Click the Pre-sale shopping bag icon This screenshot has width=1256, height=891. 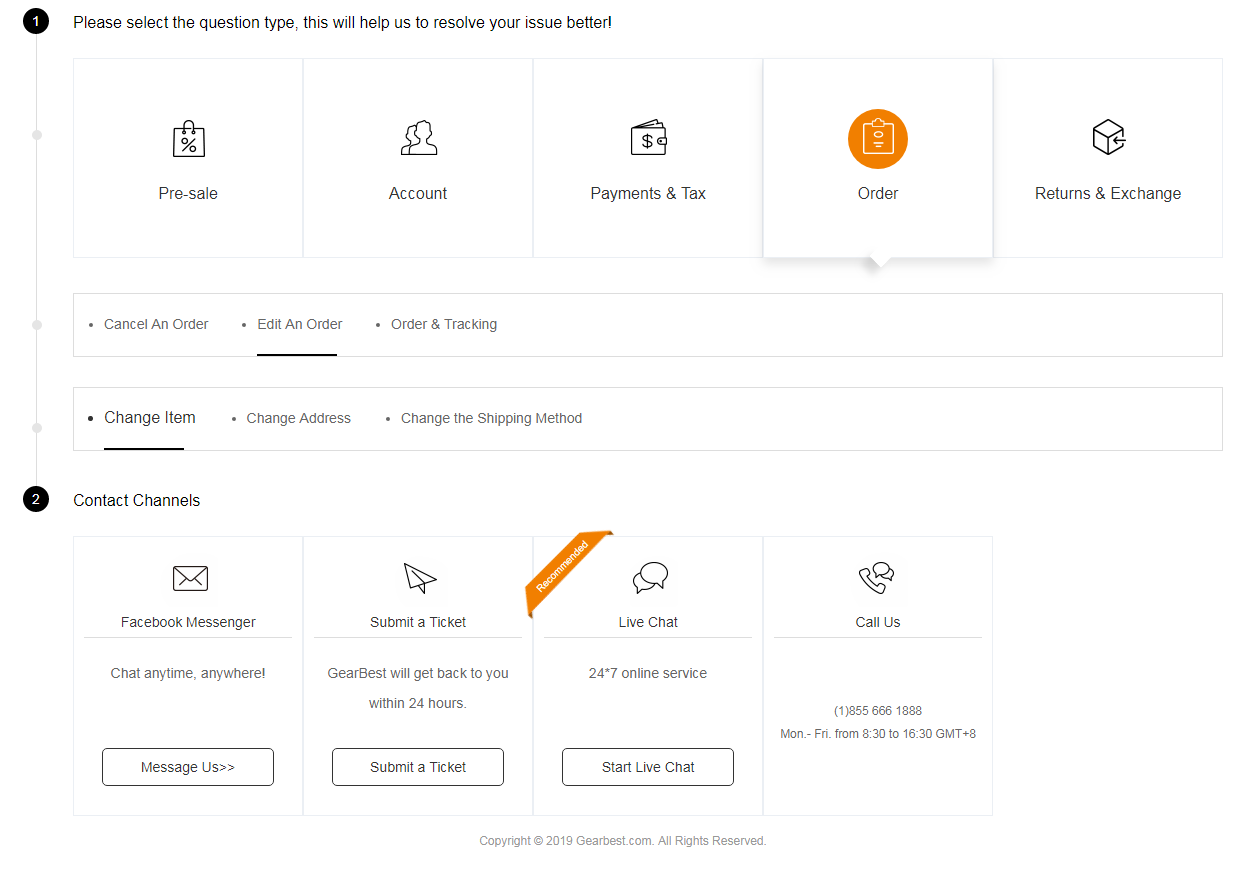[x=188, y=139]
